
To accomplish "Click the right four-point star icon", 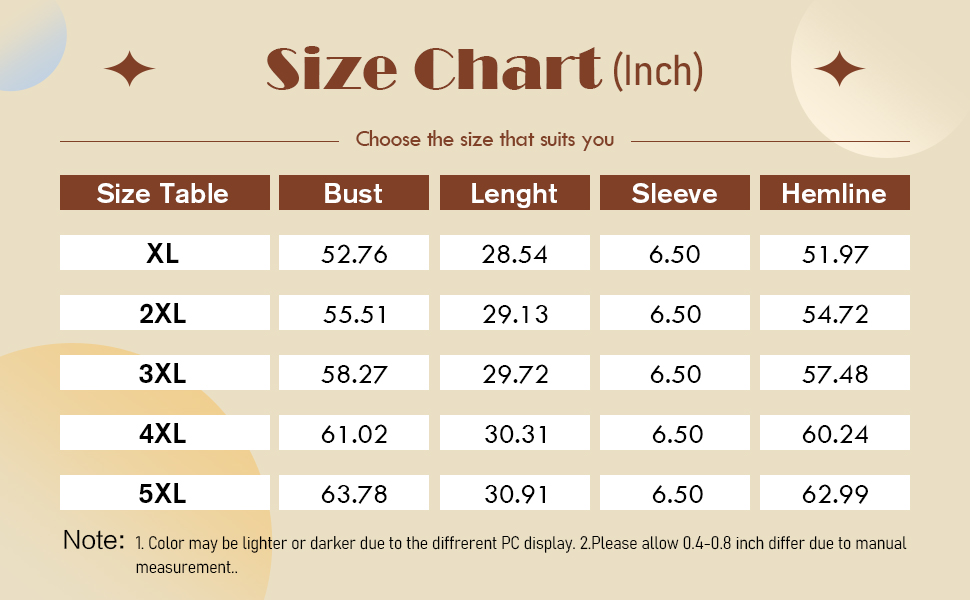I will [x=838, y=69].
